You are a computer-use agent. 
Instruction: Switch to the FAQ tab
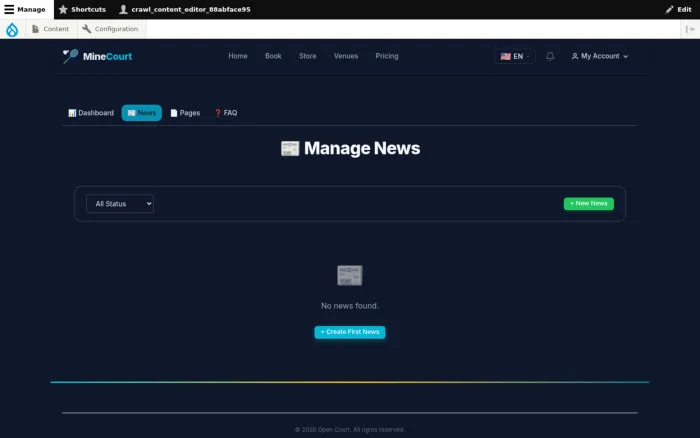(x=226, y=113)
